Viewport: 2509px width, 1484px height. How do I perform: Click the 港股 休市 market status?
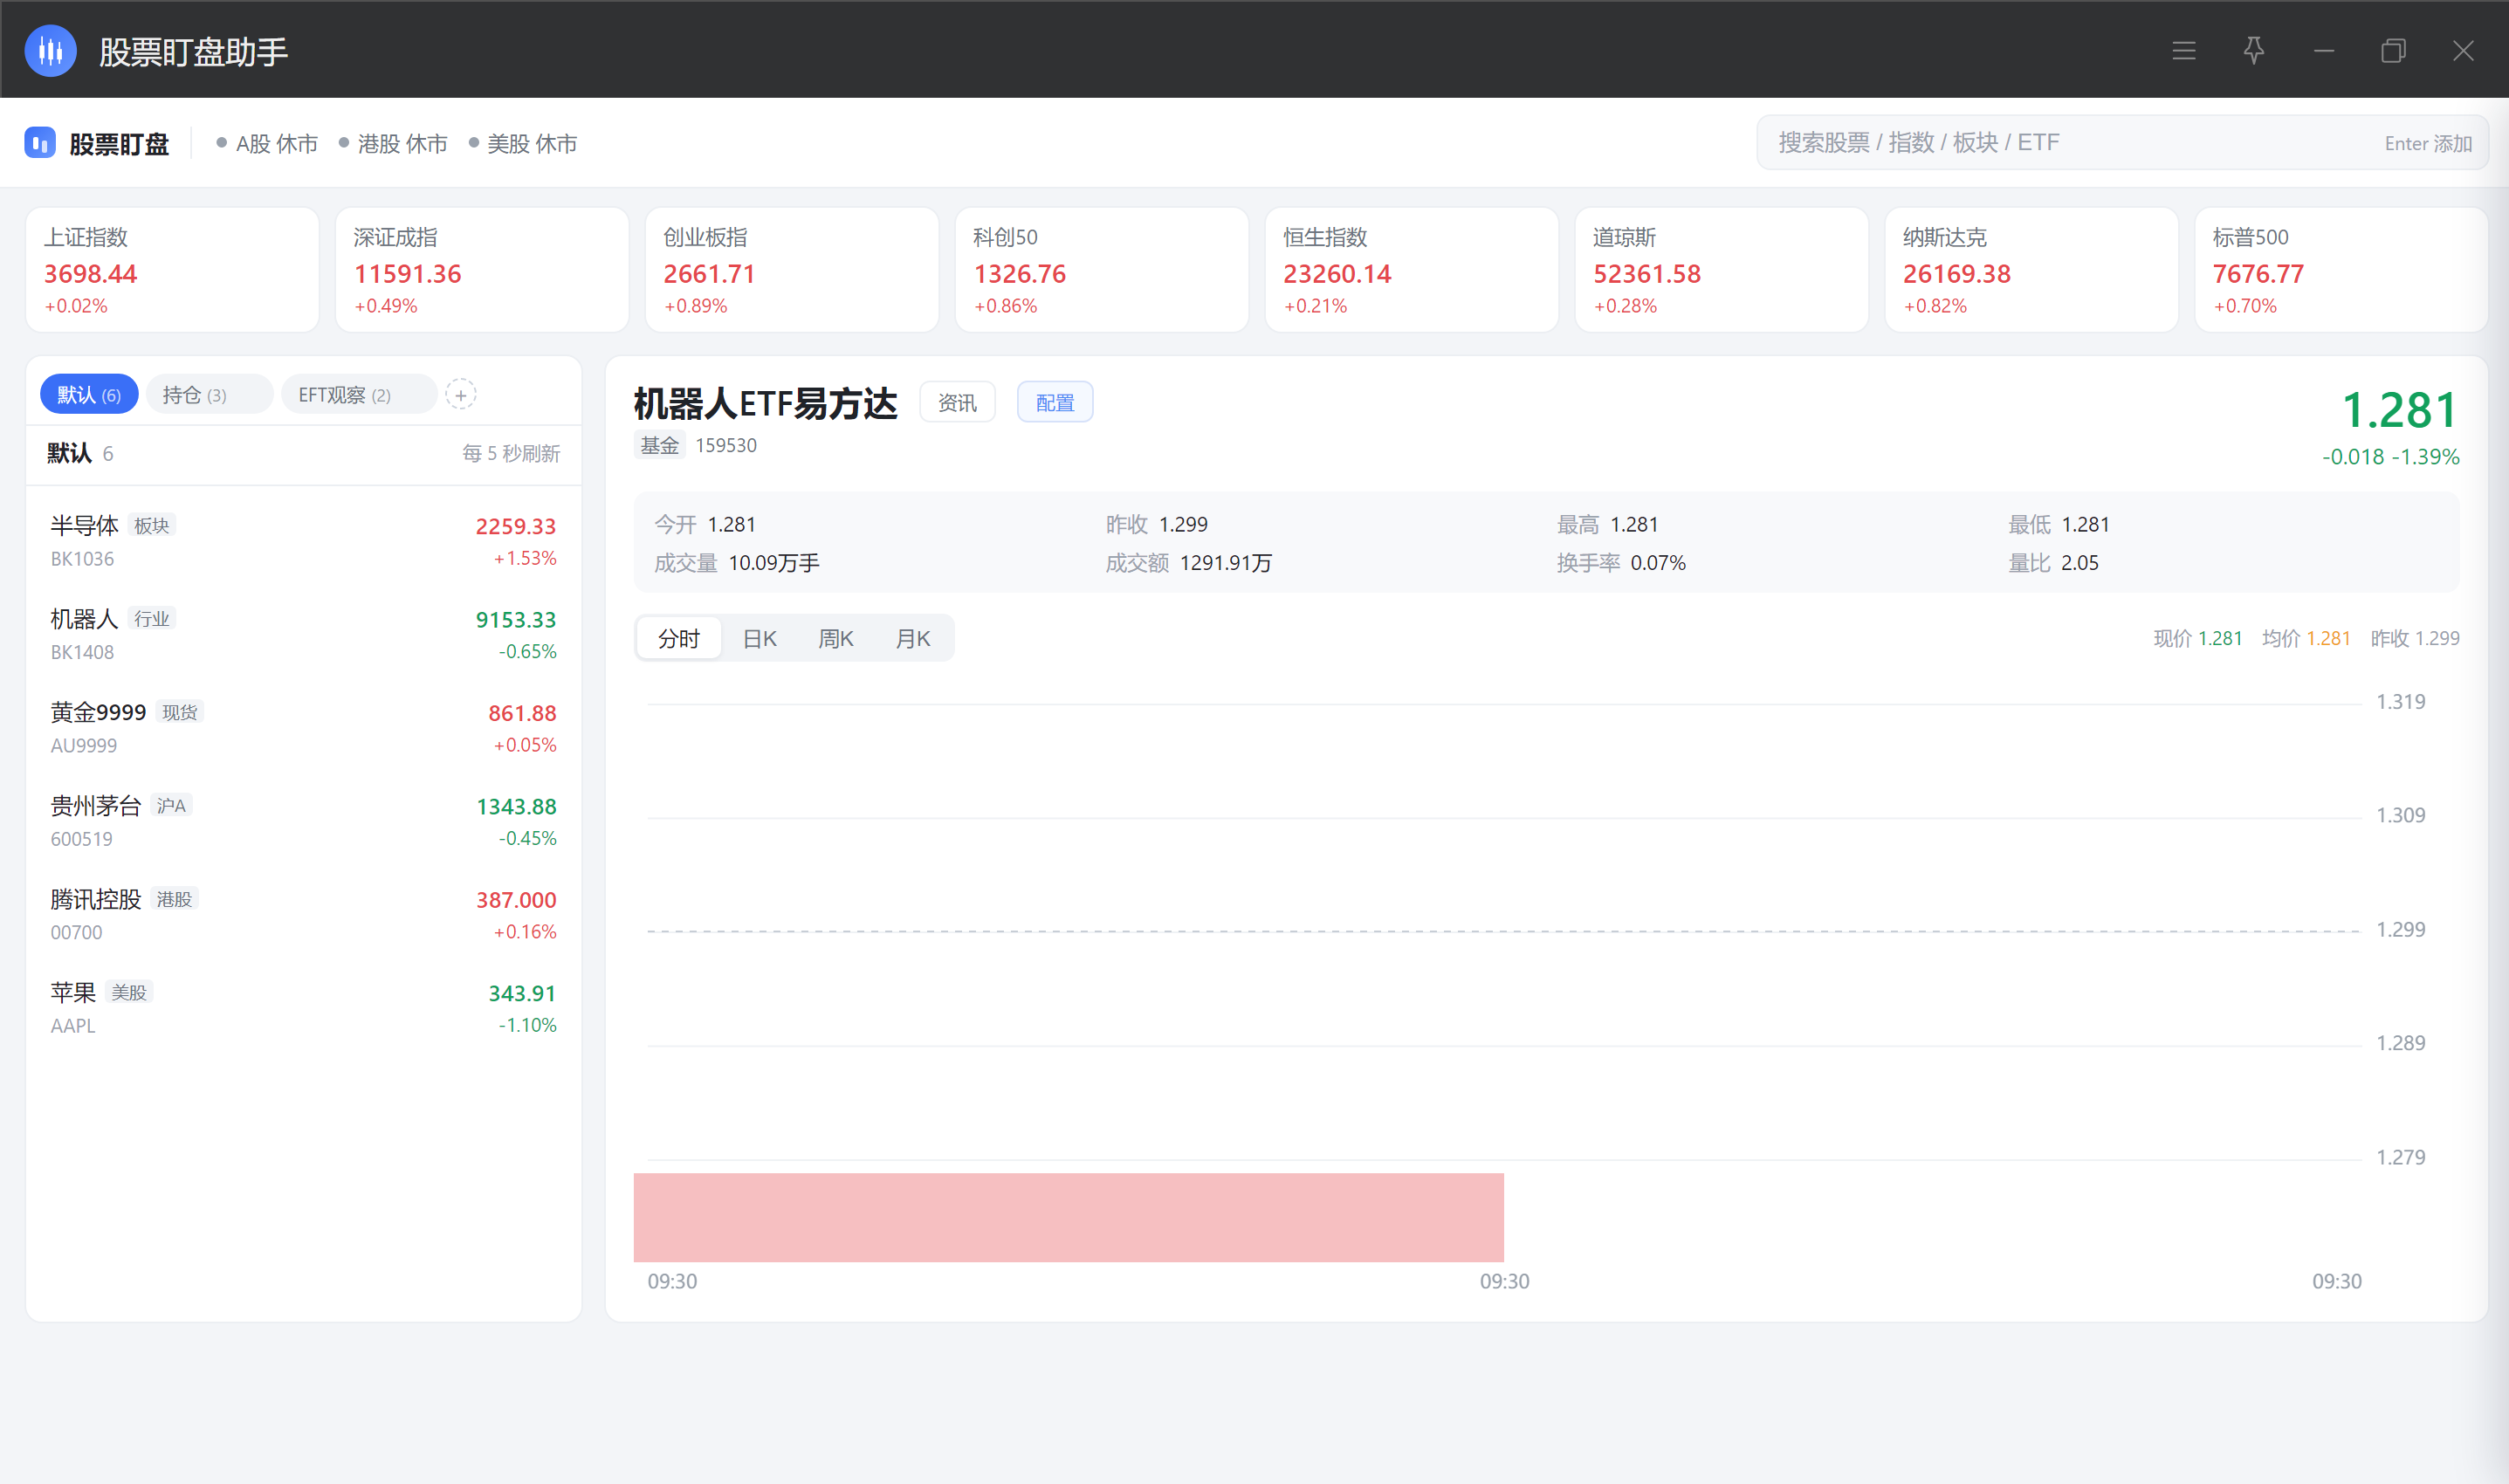tap(393, 144)
